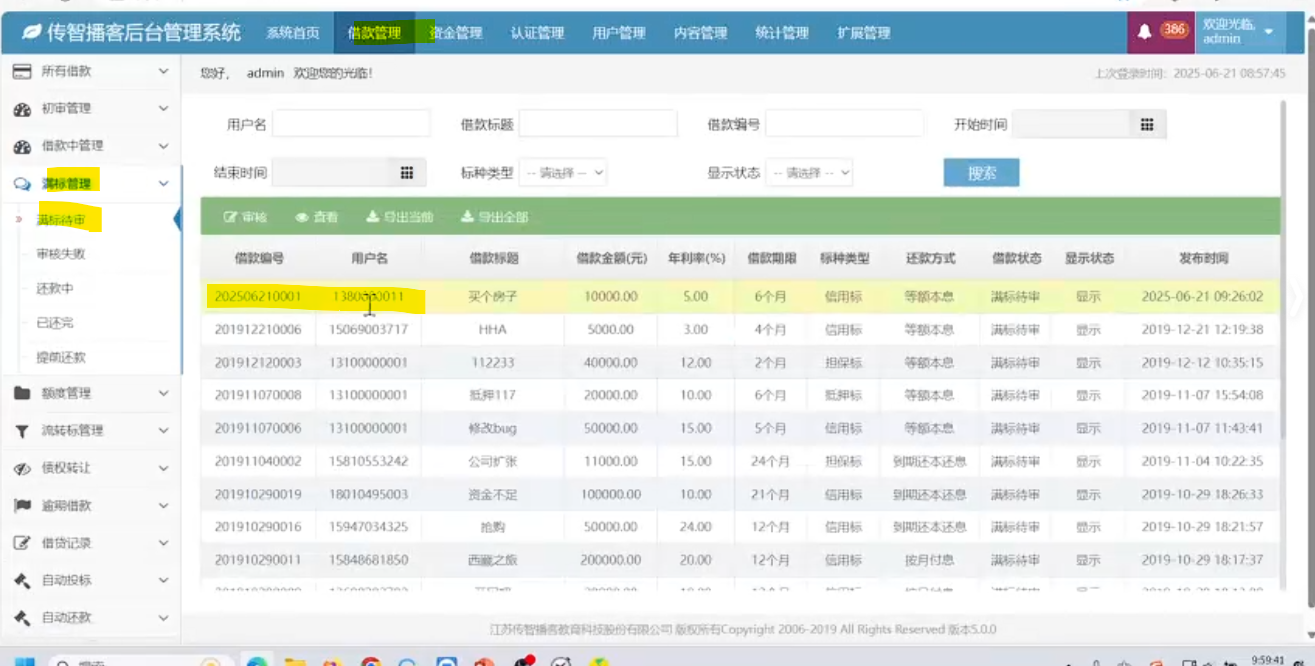
Task: Expand the 额度管理 chevron
Action: (164, 393)
